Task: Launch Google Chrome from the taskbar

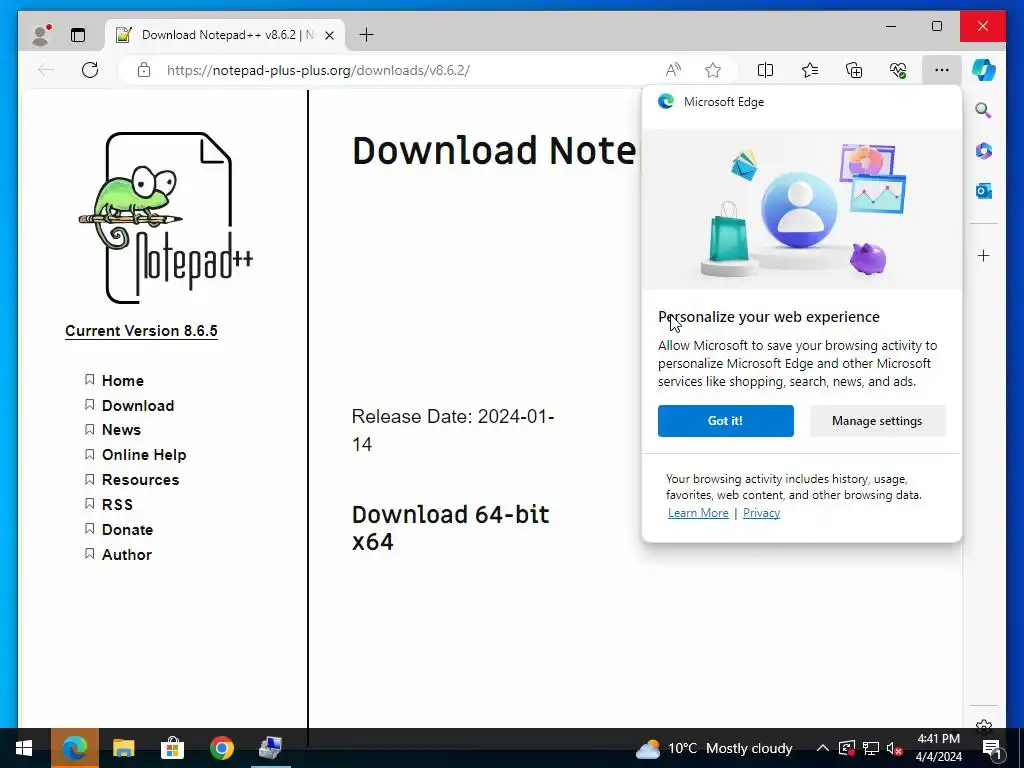Action: (222, 748)
